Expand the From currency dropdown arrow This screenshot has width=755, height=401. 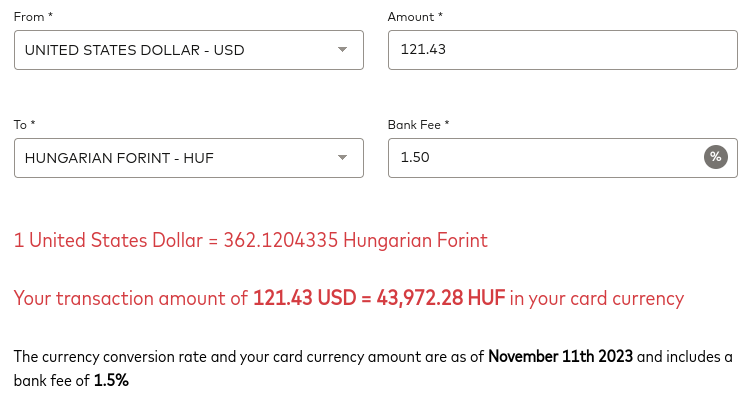point(342,50)
